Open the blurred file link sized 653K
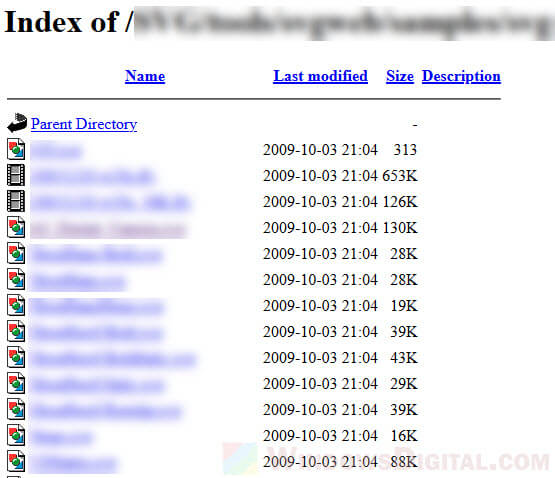Screen dimensions: 555x478 tap(93, 177)
